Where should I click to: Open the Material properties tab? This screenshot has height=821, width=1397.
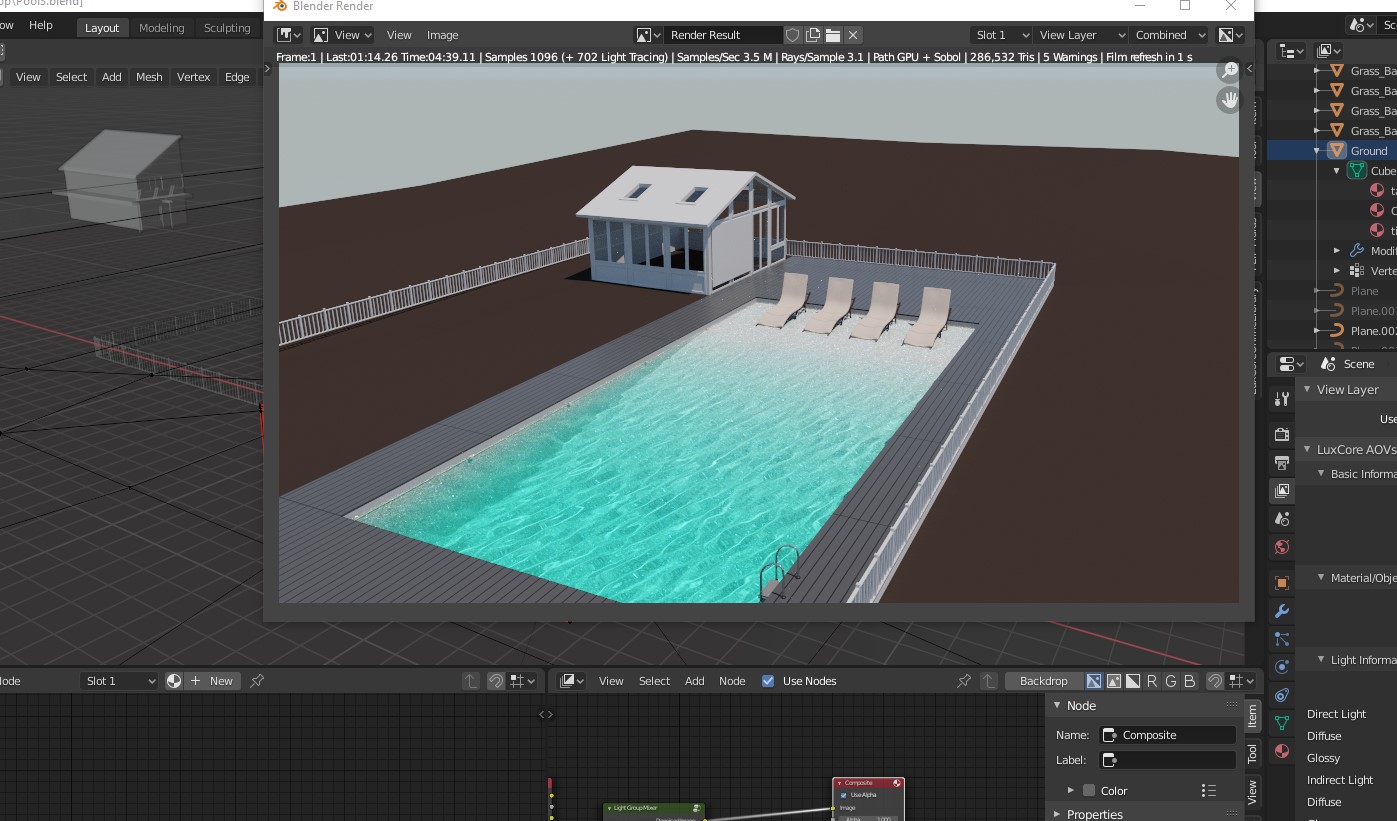[1282, 751]
